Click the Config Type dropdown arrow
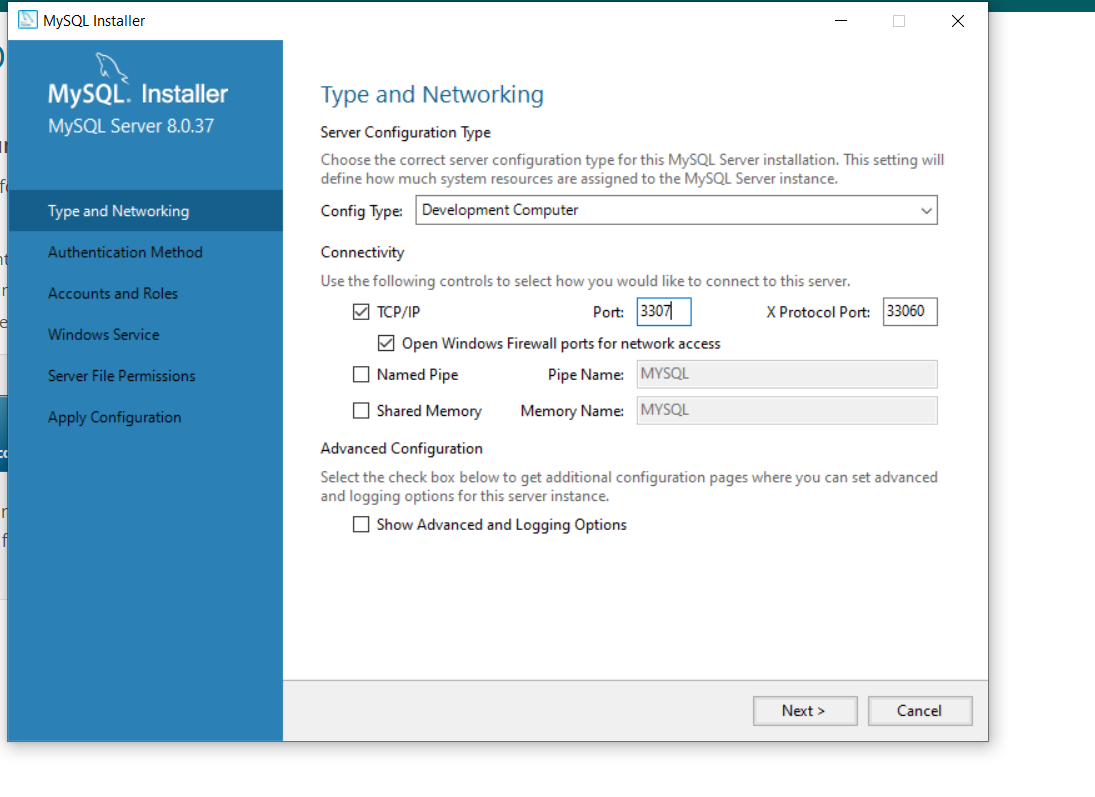 (x=926, y=211)
